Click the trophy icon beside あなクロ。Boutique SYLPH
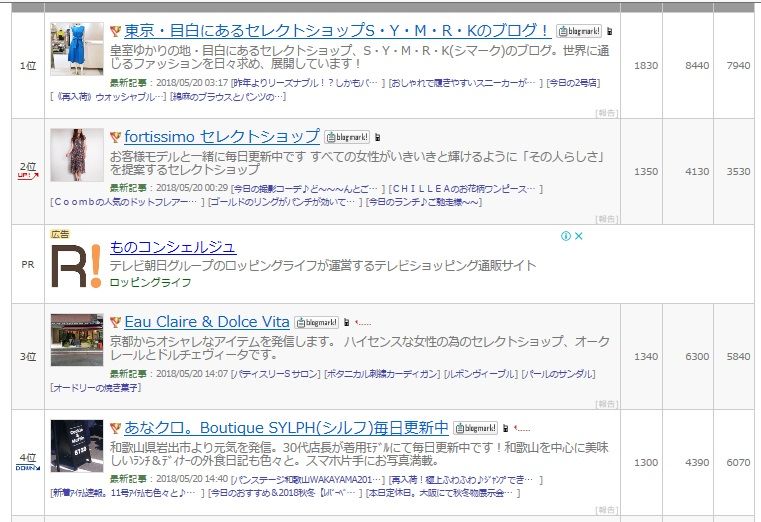 coord(115,428)
